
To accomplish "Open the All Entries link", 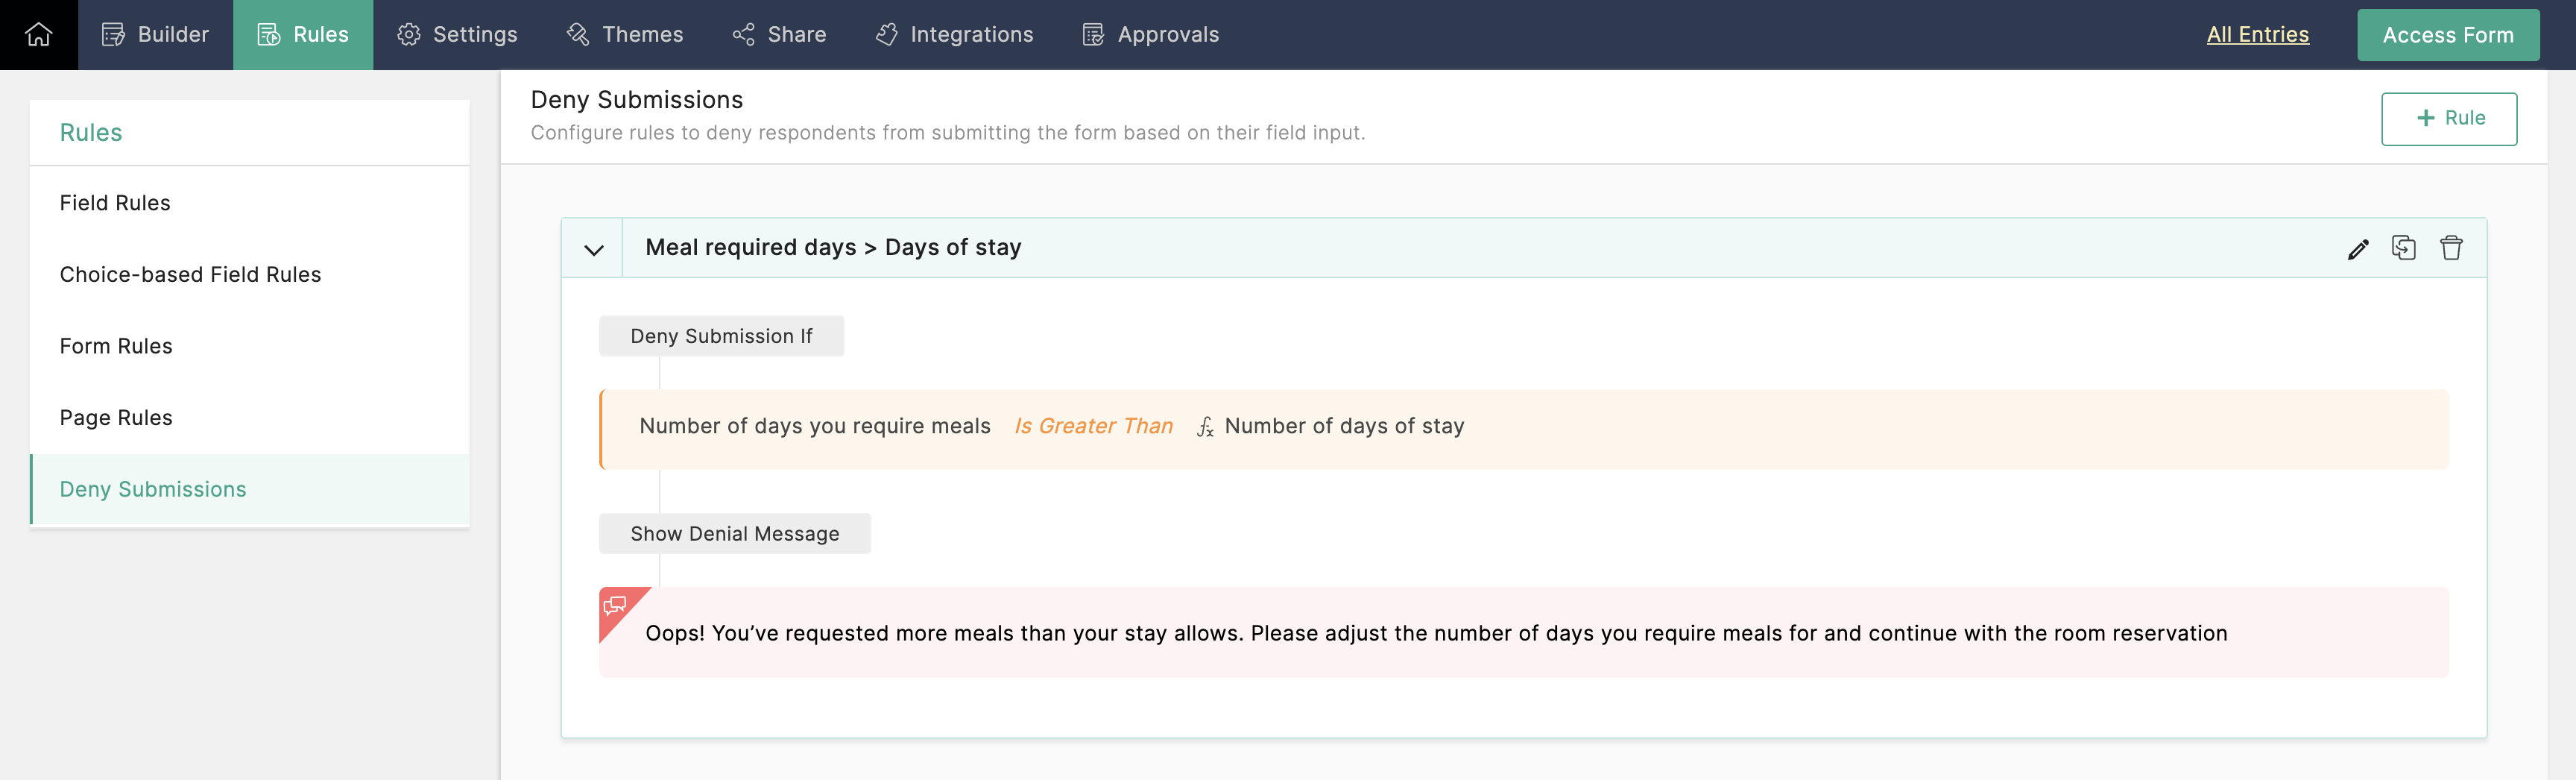I will (x=2257, y=35).
